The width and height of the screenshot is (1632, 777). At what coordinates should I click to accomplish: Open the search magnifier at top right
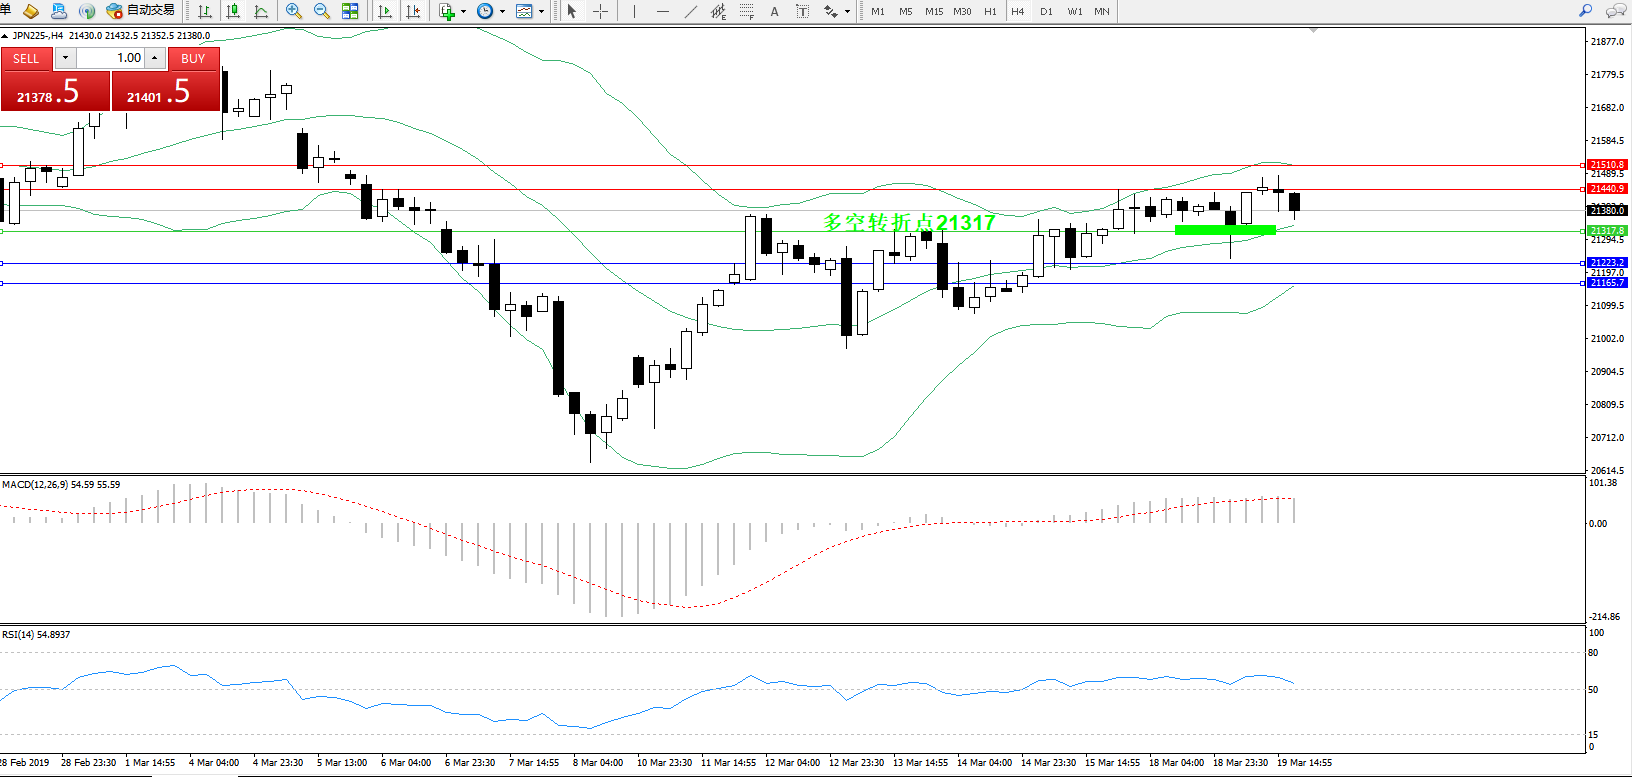pyautogui.click(x=1585, y=11)
